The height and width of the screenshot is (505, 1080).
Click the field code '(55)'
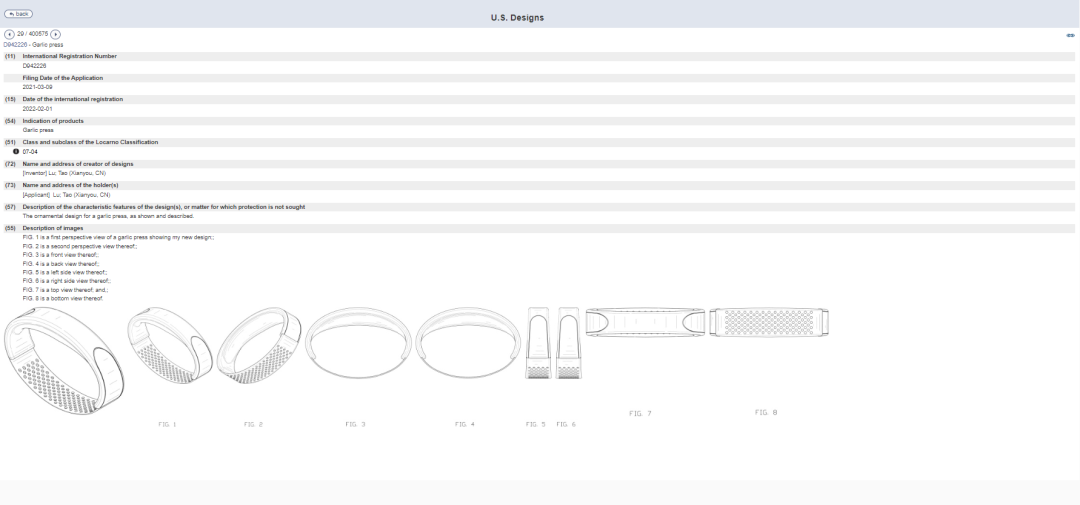10,228
